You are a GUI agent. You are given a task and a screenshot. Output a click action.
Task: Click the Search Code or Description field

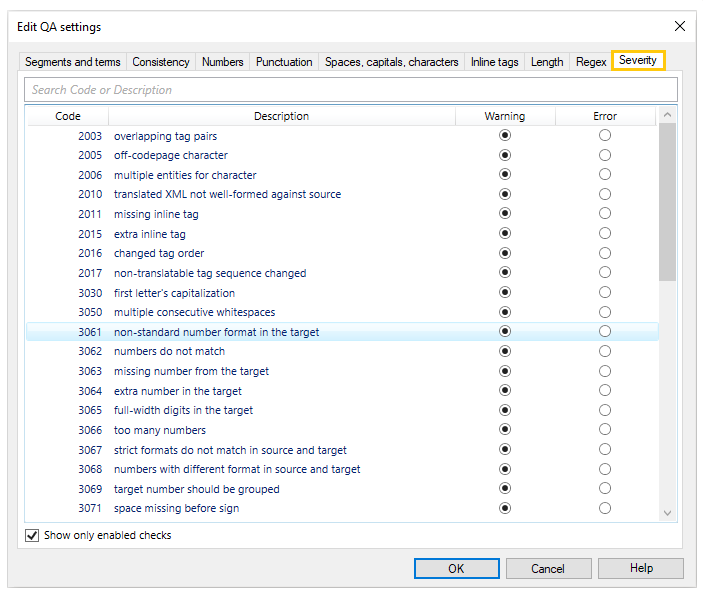point(350,90)
